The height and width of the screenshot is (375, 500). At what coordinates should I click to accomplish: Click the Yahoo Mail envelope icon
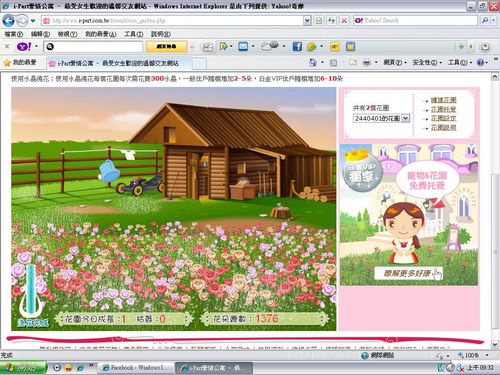point(243,46)
